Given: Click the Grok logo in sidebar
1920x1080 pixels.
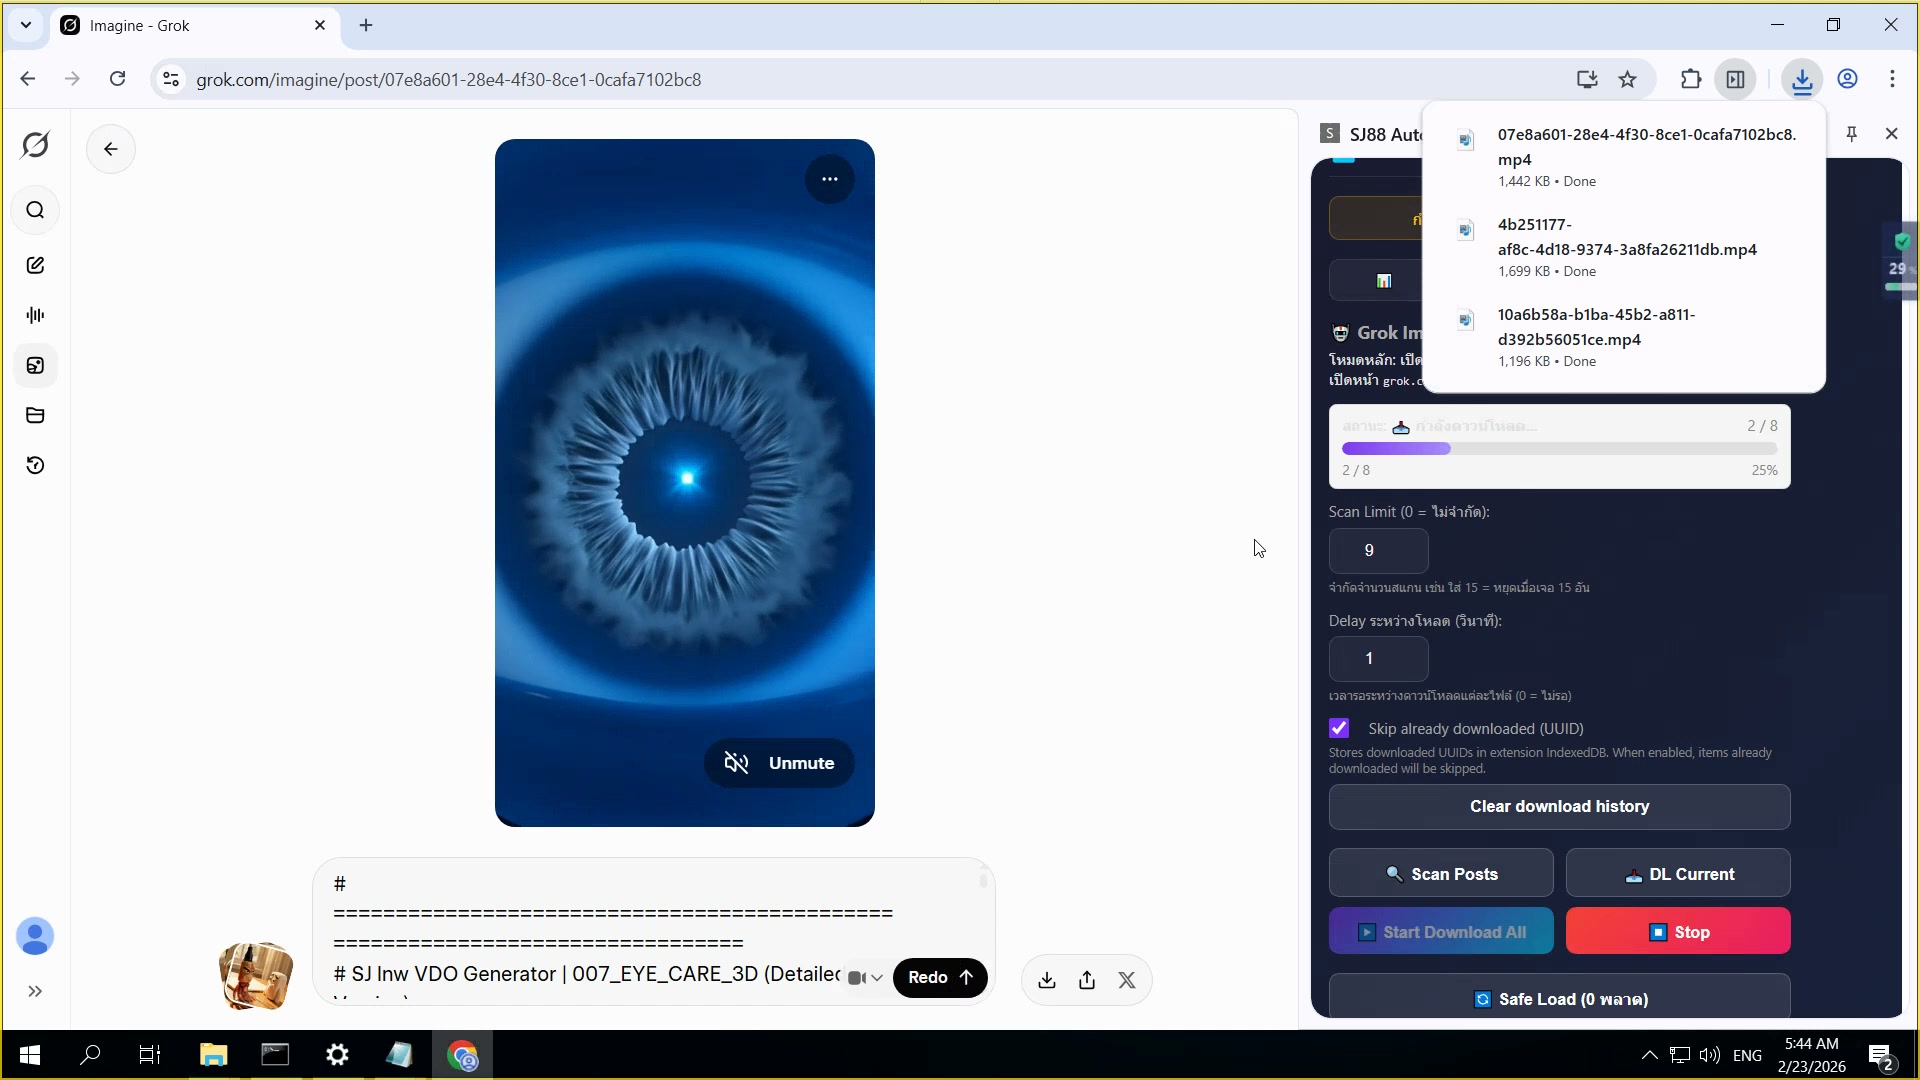Looking at the screenshot, I should coord(35,145).
